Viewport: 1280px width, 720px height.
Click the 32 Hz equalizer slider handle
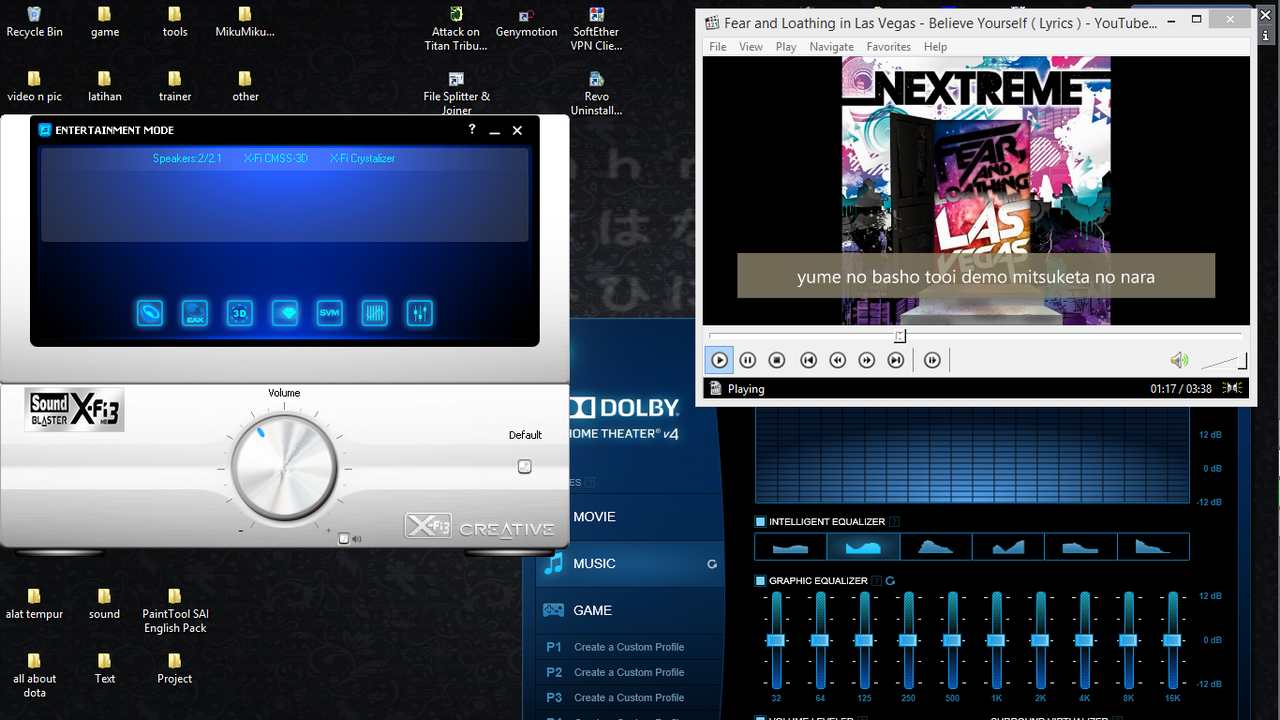click(776, 640)
